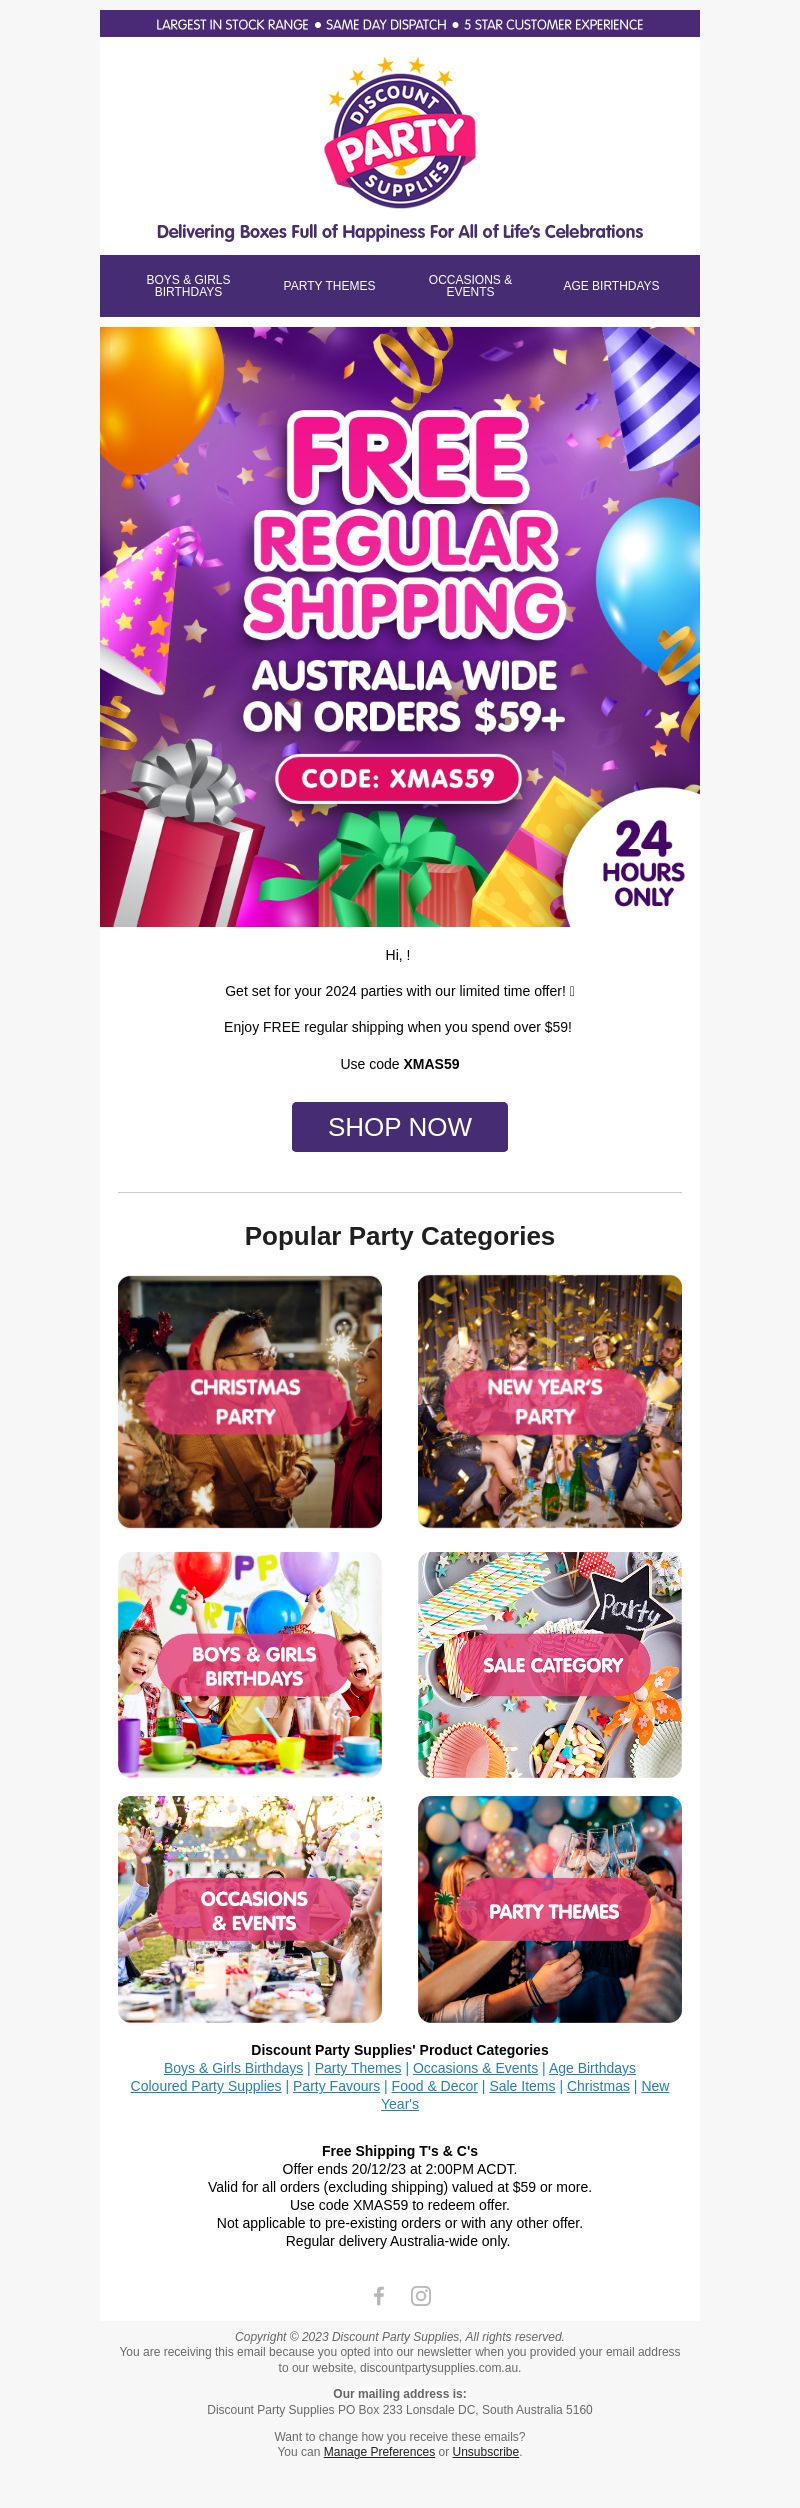Select the Christmas Party category image

[250, 1402]
